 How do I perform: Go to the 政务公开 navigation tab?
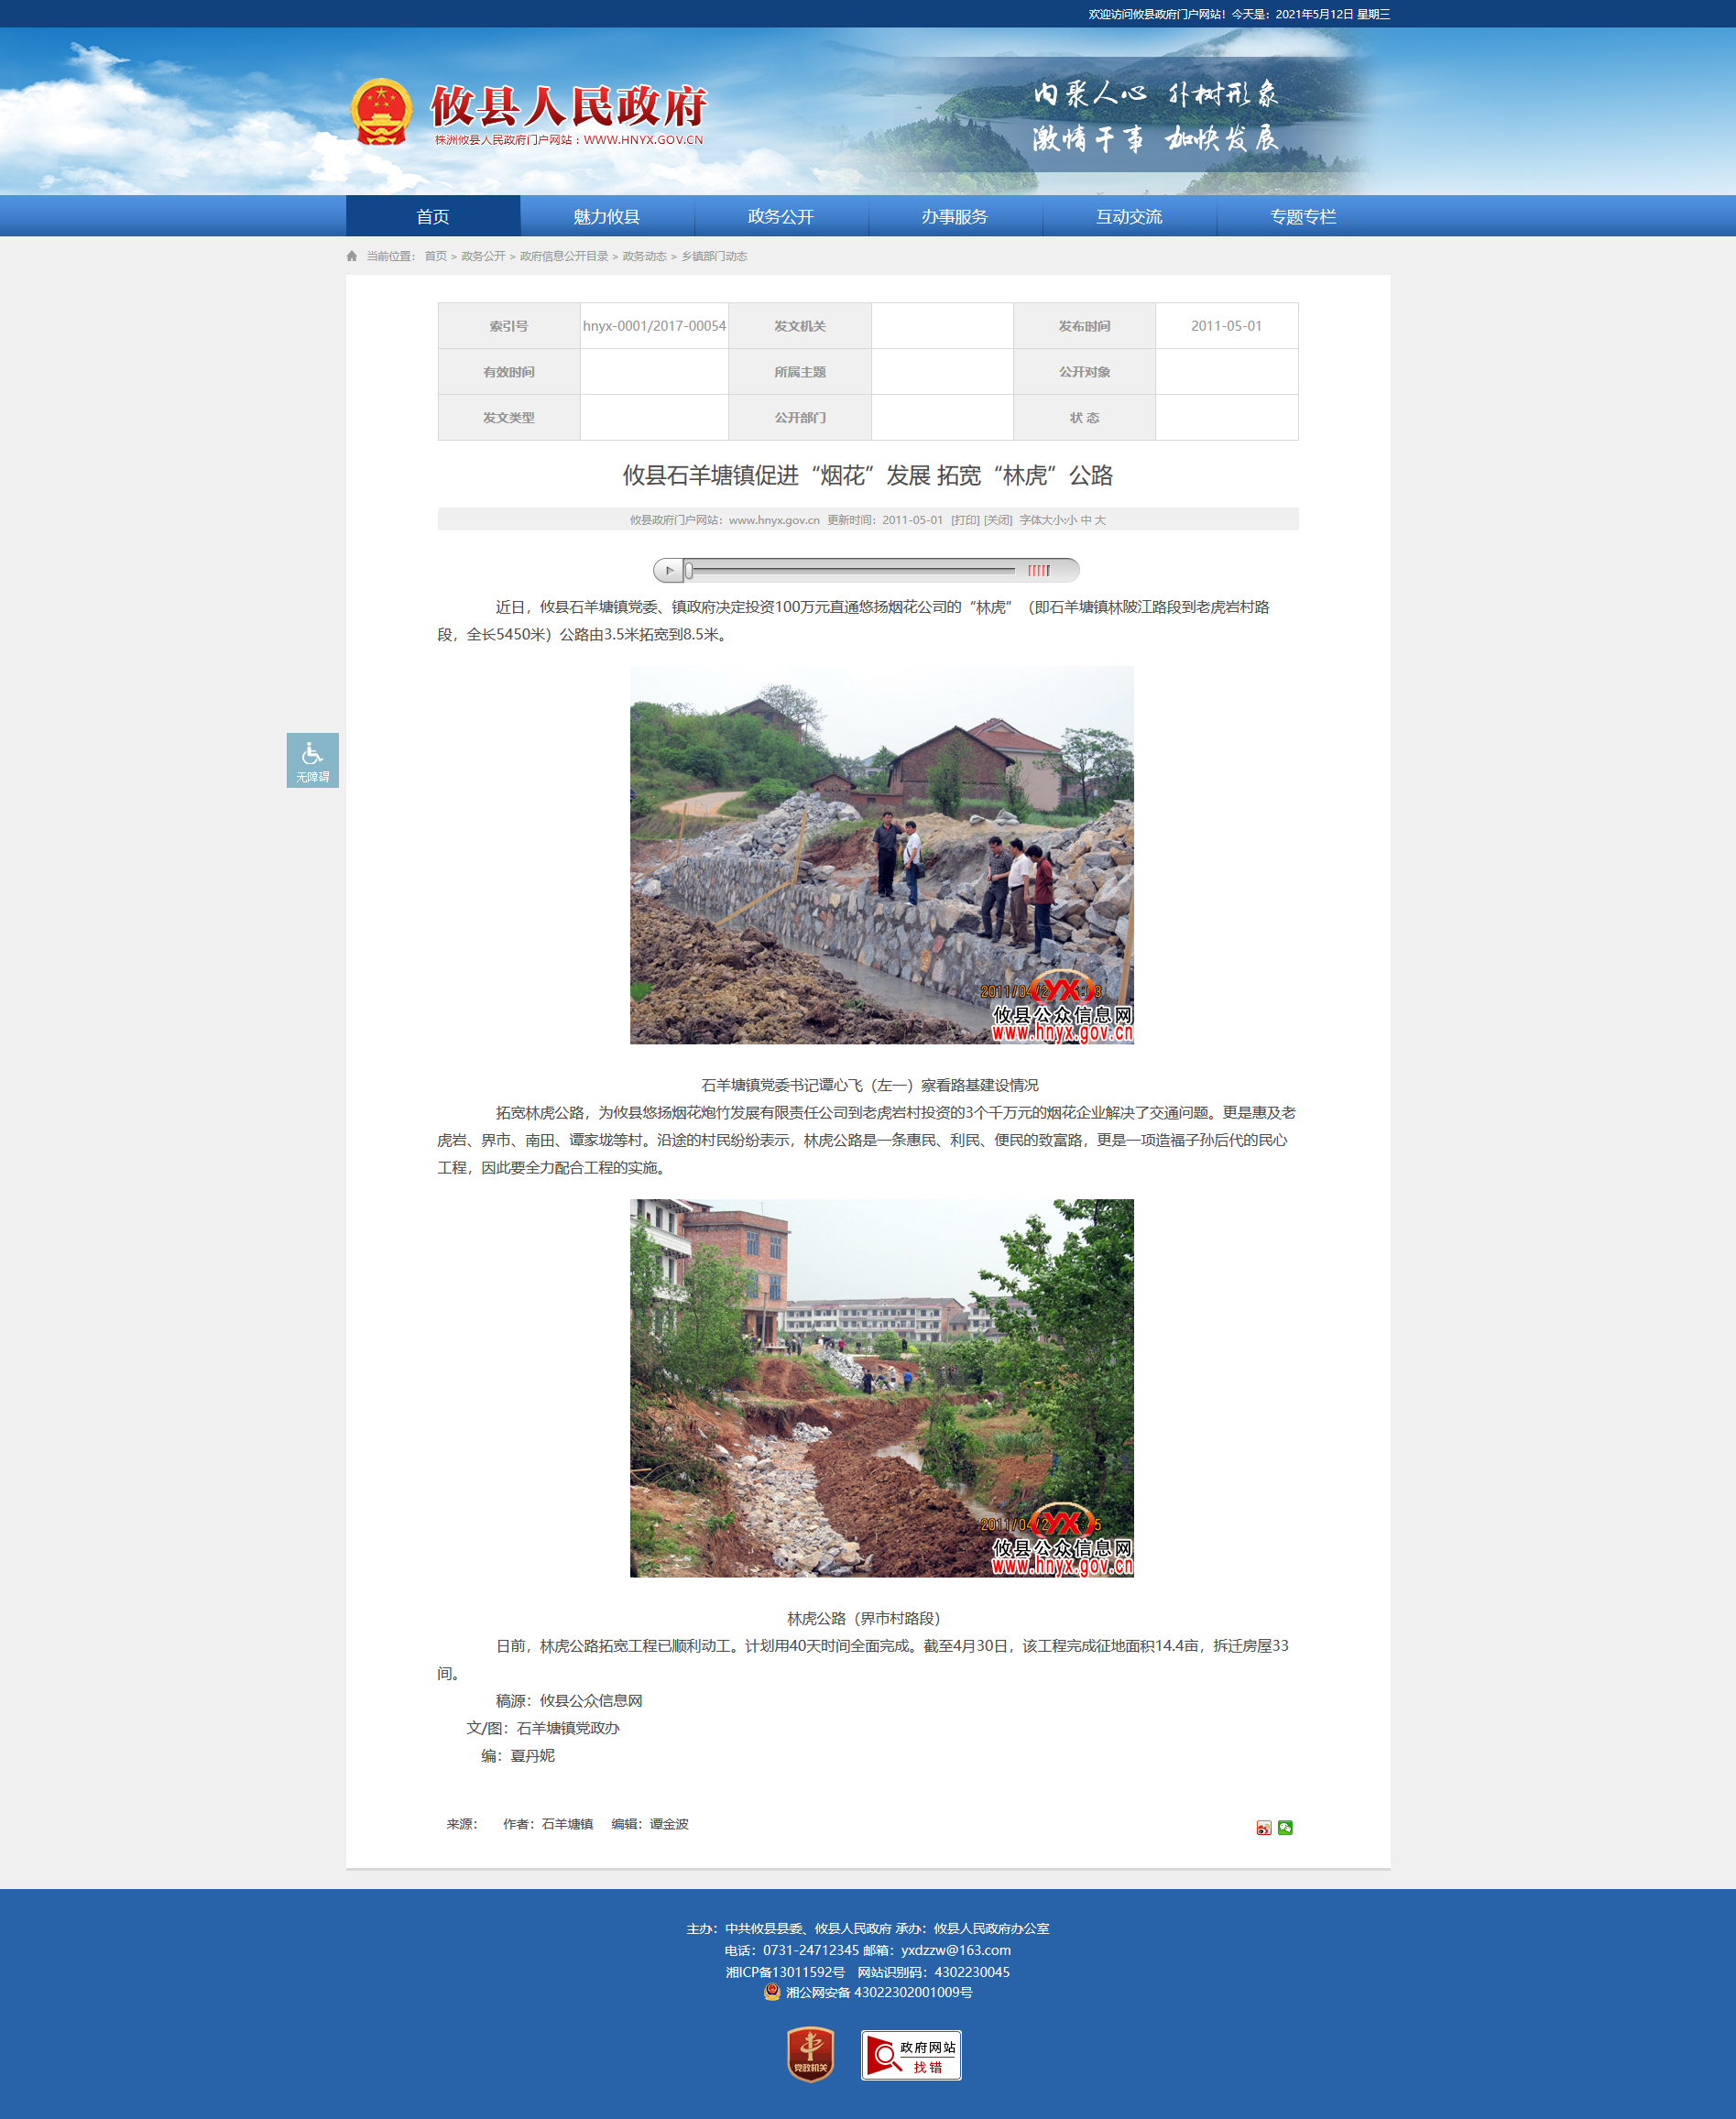pos(780,216)
